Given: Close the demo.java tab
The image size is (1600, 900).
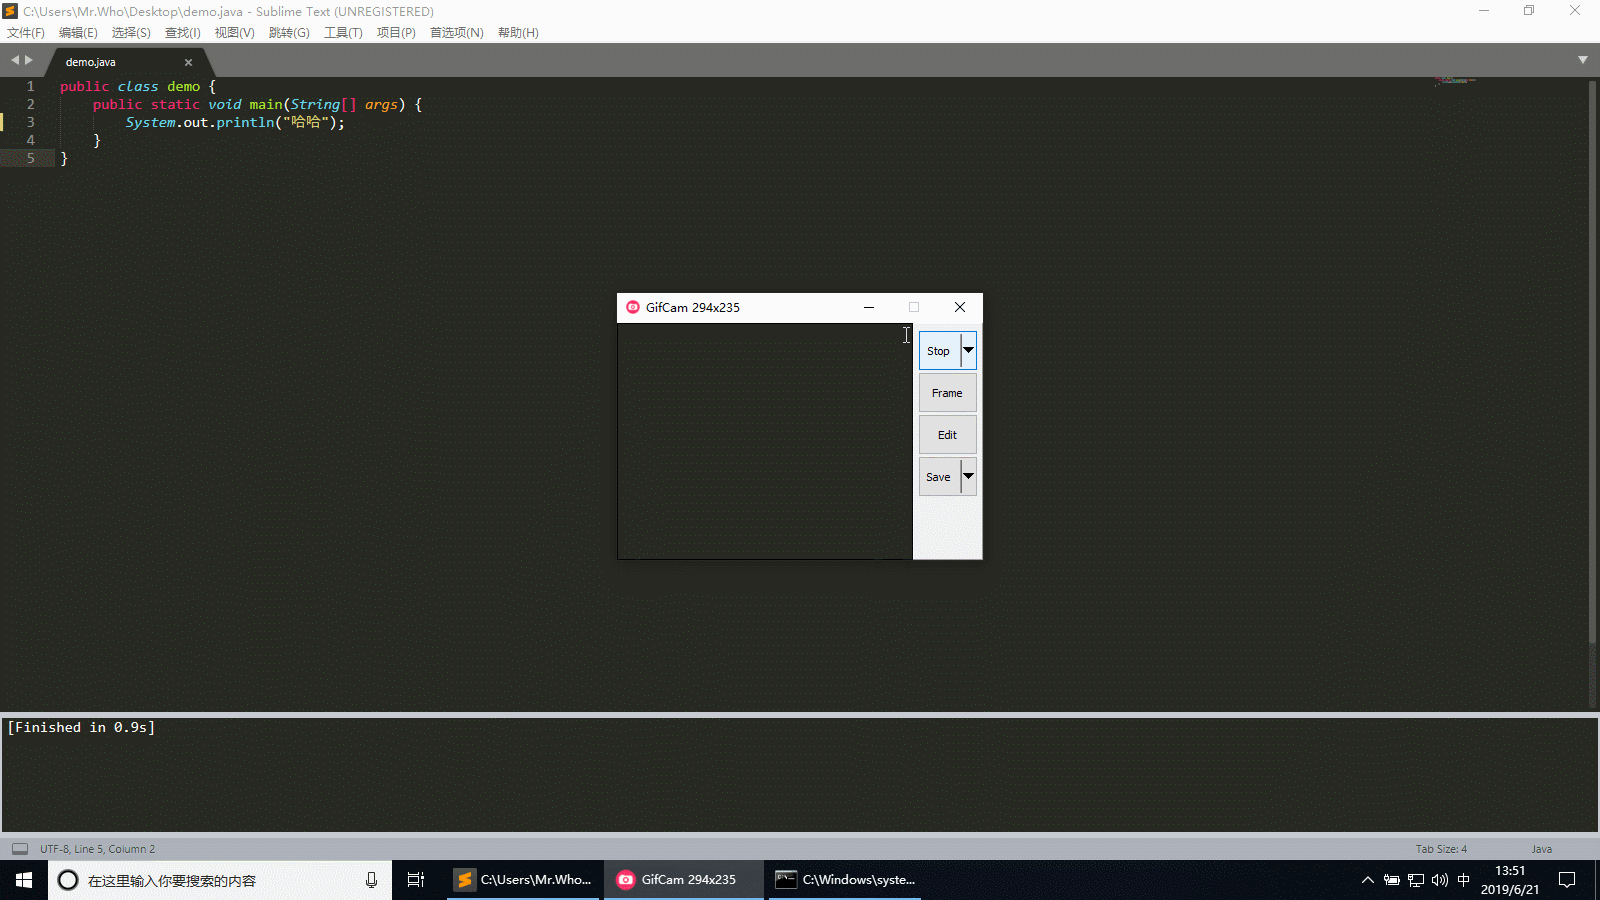Looking at the screenshot, I should [x=188, y=62].
